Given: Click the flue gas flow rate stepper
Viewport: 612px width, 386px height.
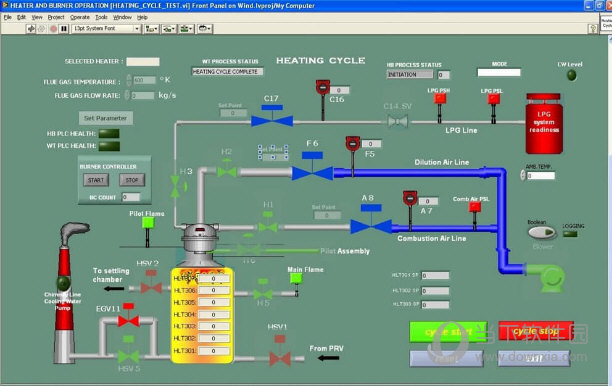Looking at the screenshot, I should 127,95.
